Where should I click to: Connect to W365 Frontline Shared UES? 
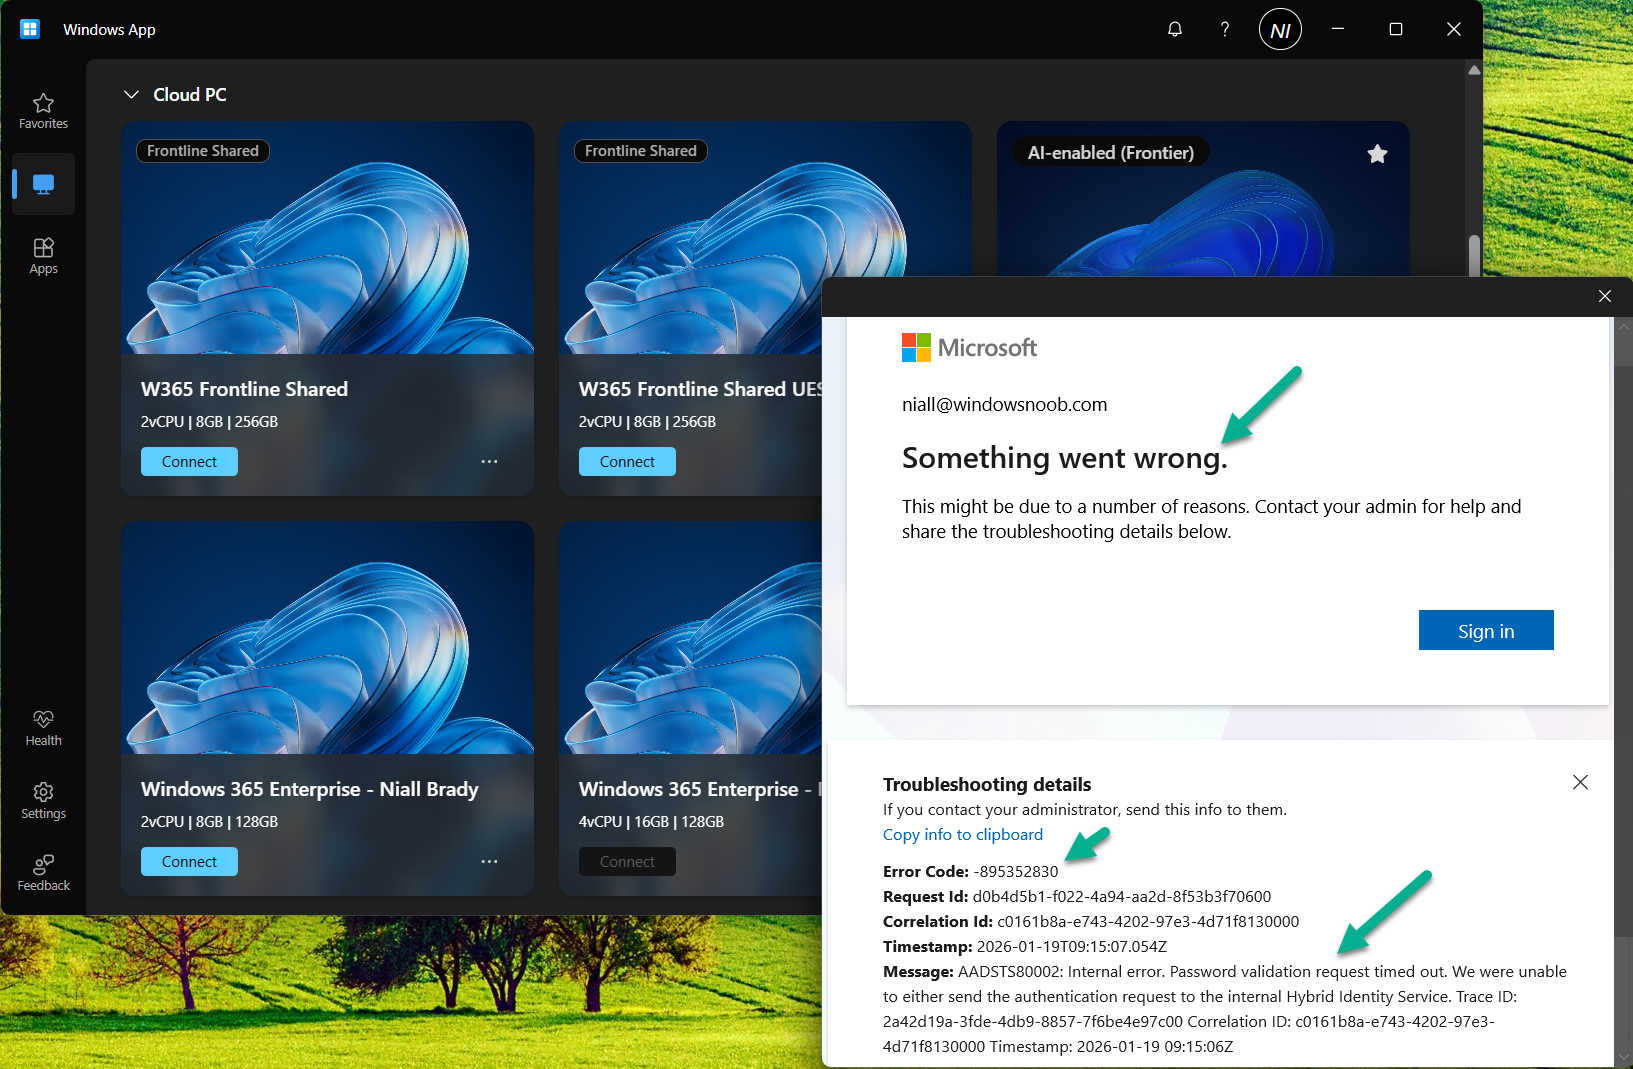pyautogui.click(x=627, y=462)
